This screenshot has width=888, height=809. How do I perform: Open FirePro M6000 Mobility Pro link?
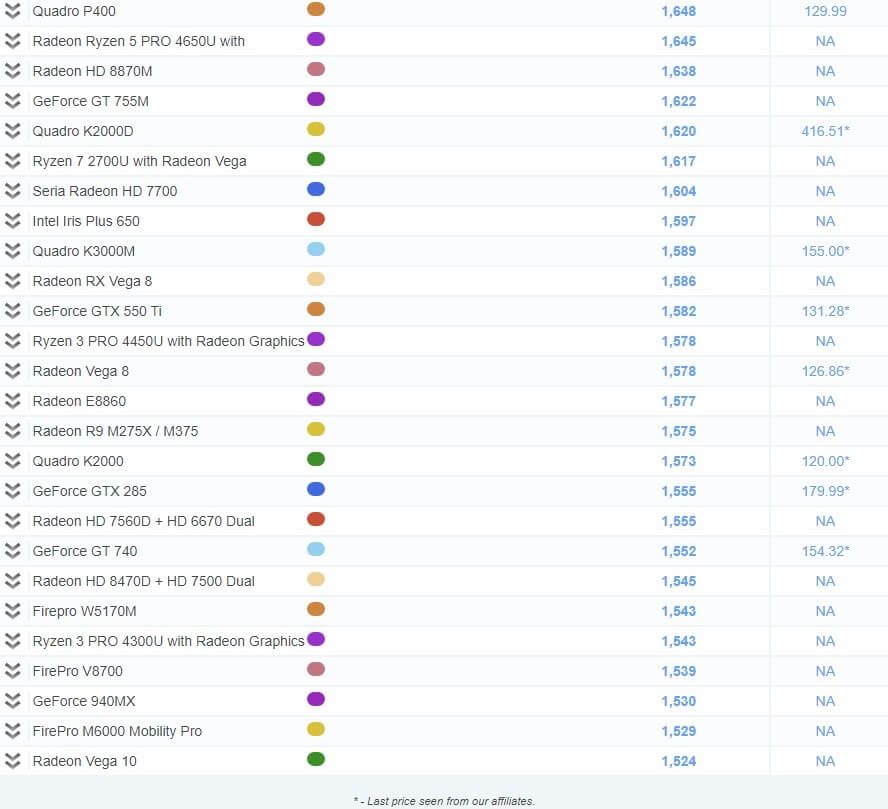coord(117,731)
